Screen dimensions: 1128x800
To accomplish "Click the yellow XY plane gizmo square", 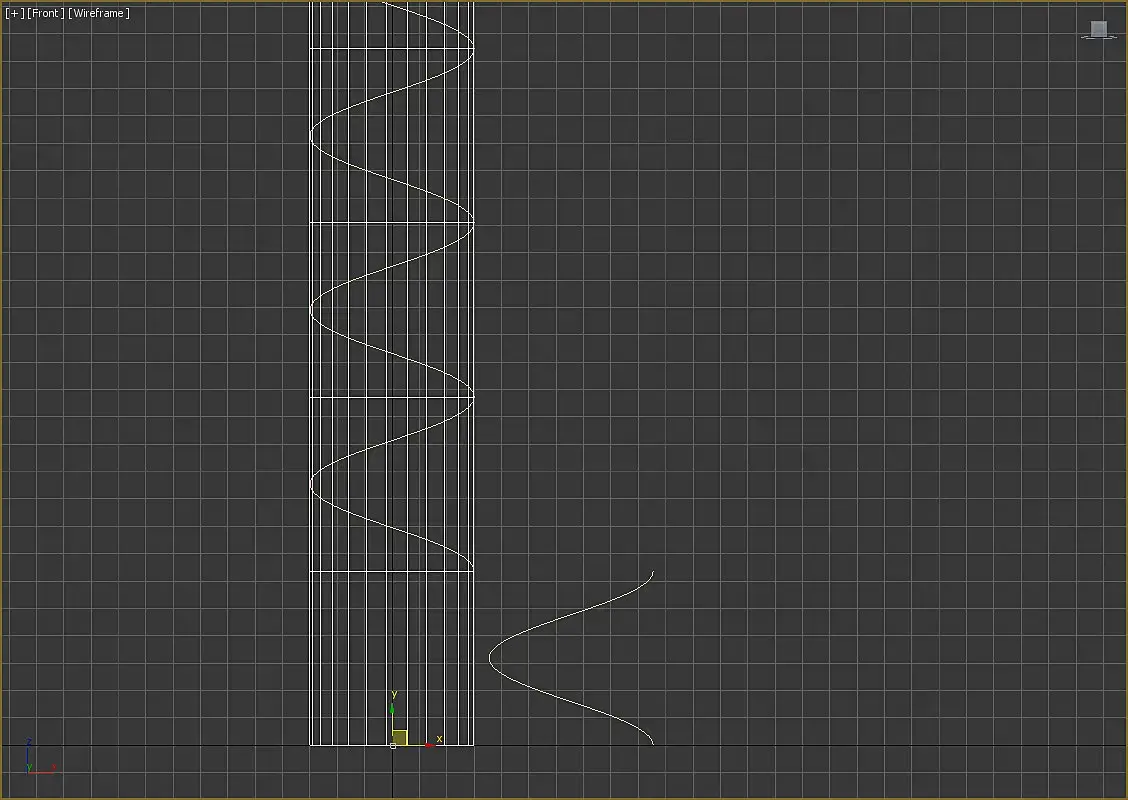I will (400, 737).
